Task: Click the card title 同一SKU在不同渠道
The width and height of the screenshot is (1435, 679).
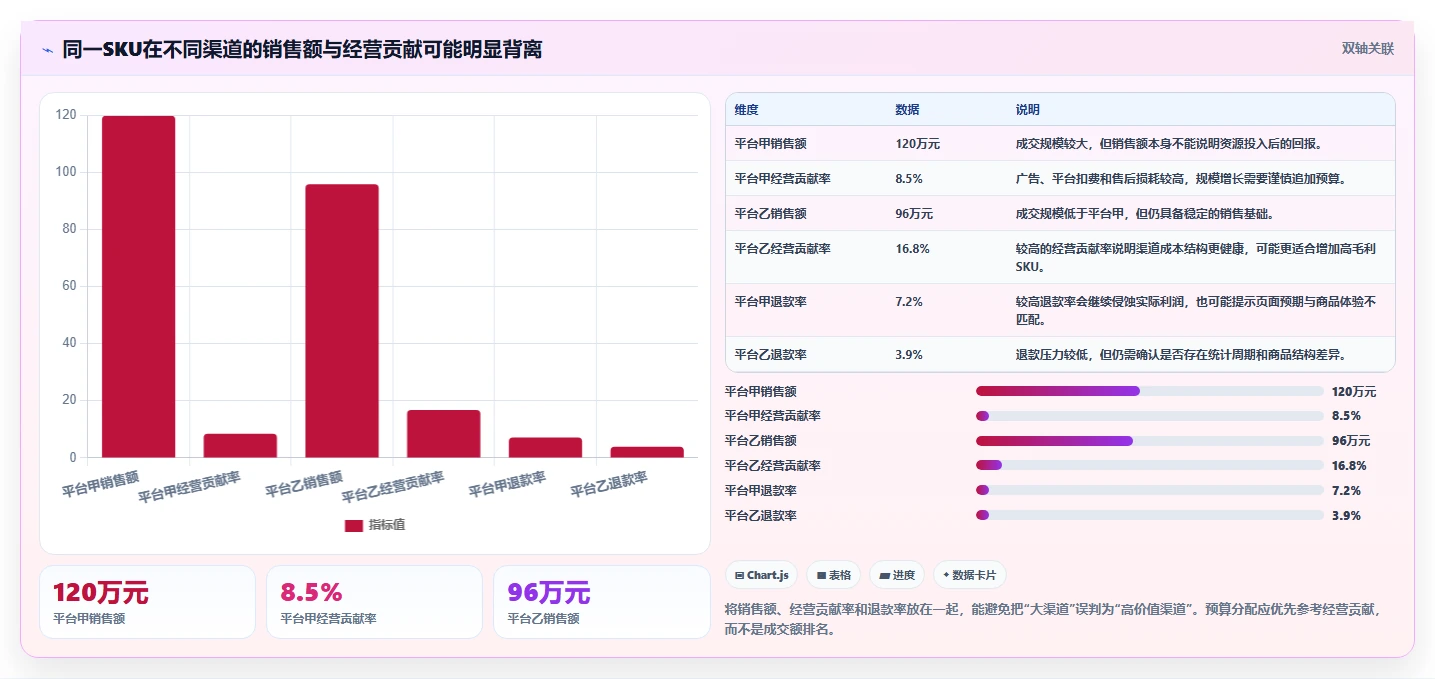Action: 302,49
